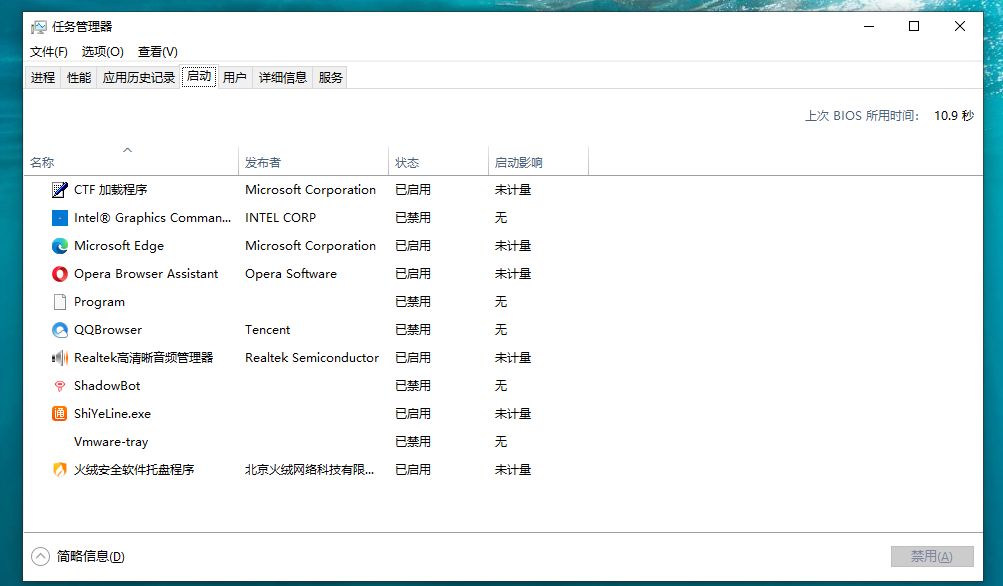
Task: Select the Intel® Graphics Comman... entry
Action: (152, 218)
